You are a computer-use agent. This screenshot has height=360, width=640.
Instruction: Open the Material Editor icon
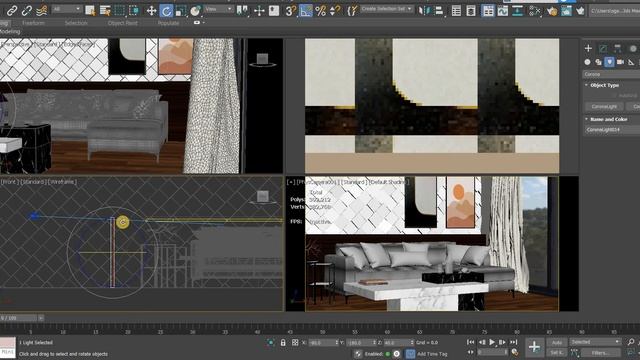(x=534, y=10)
